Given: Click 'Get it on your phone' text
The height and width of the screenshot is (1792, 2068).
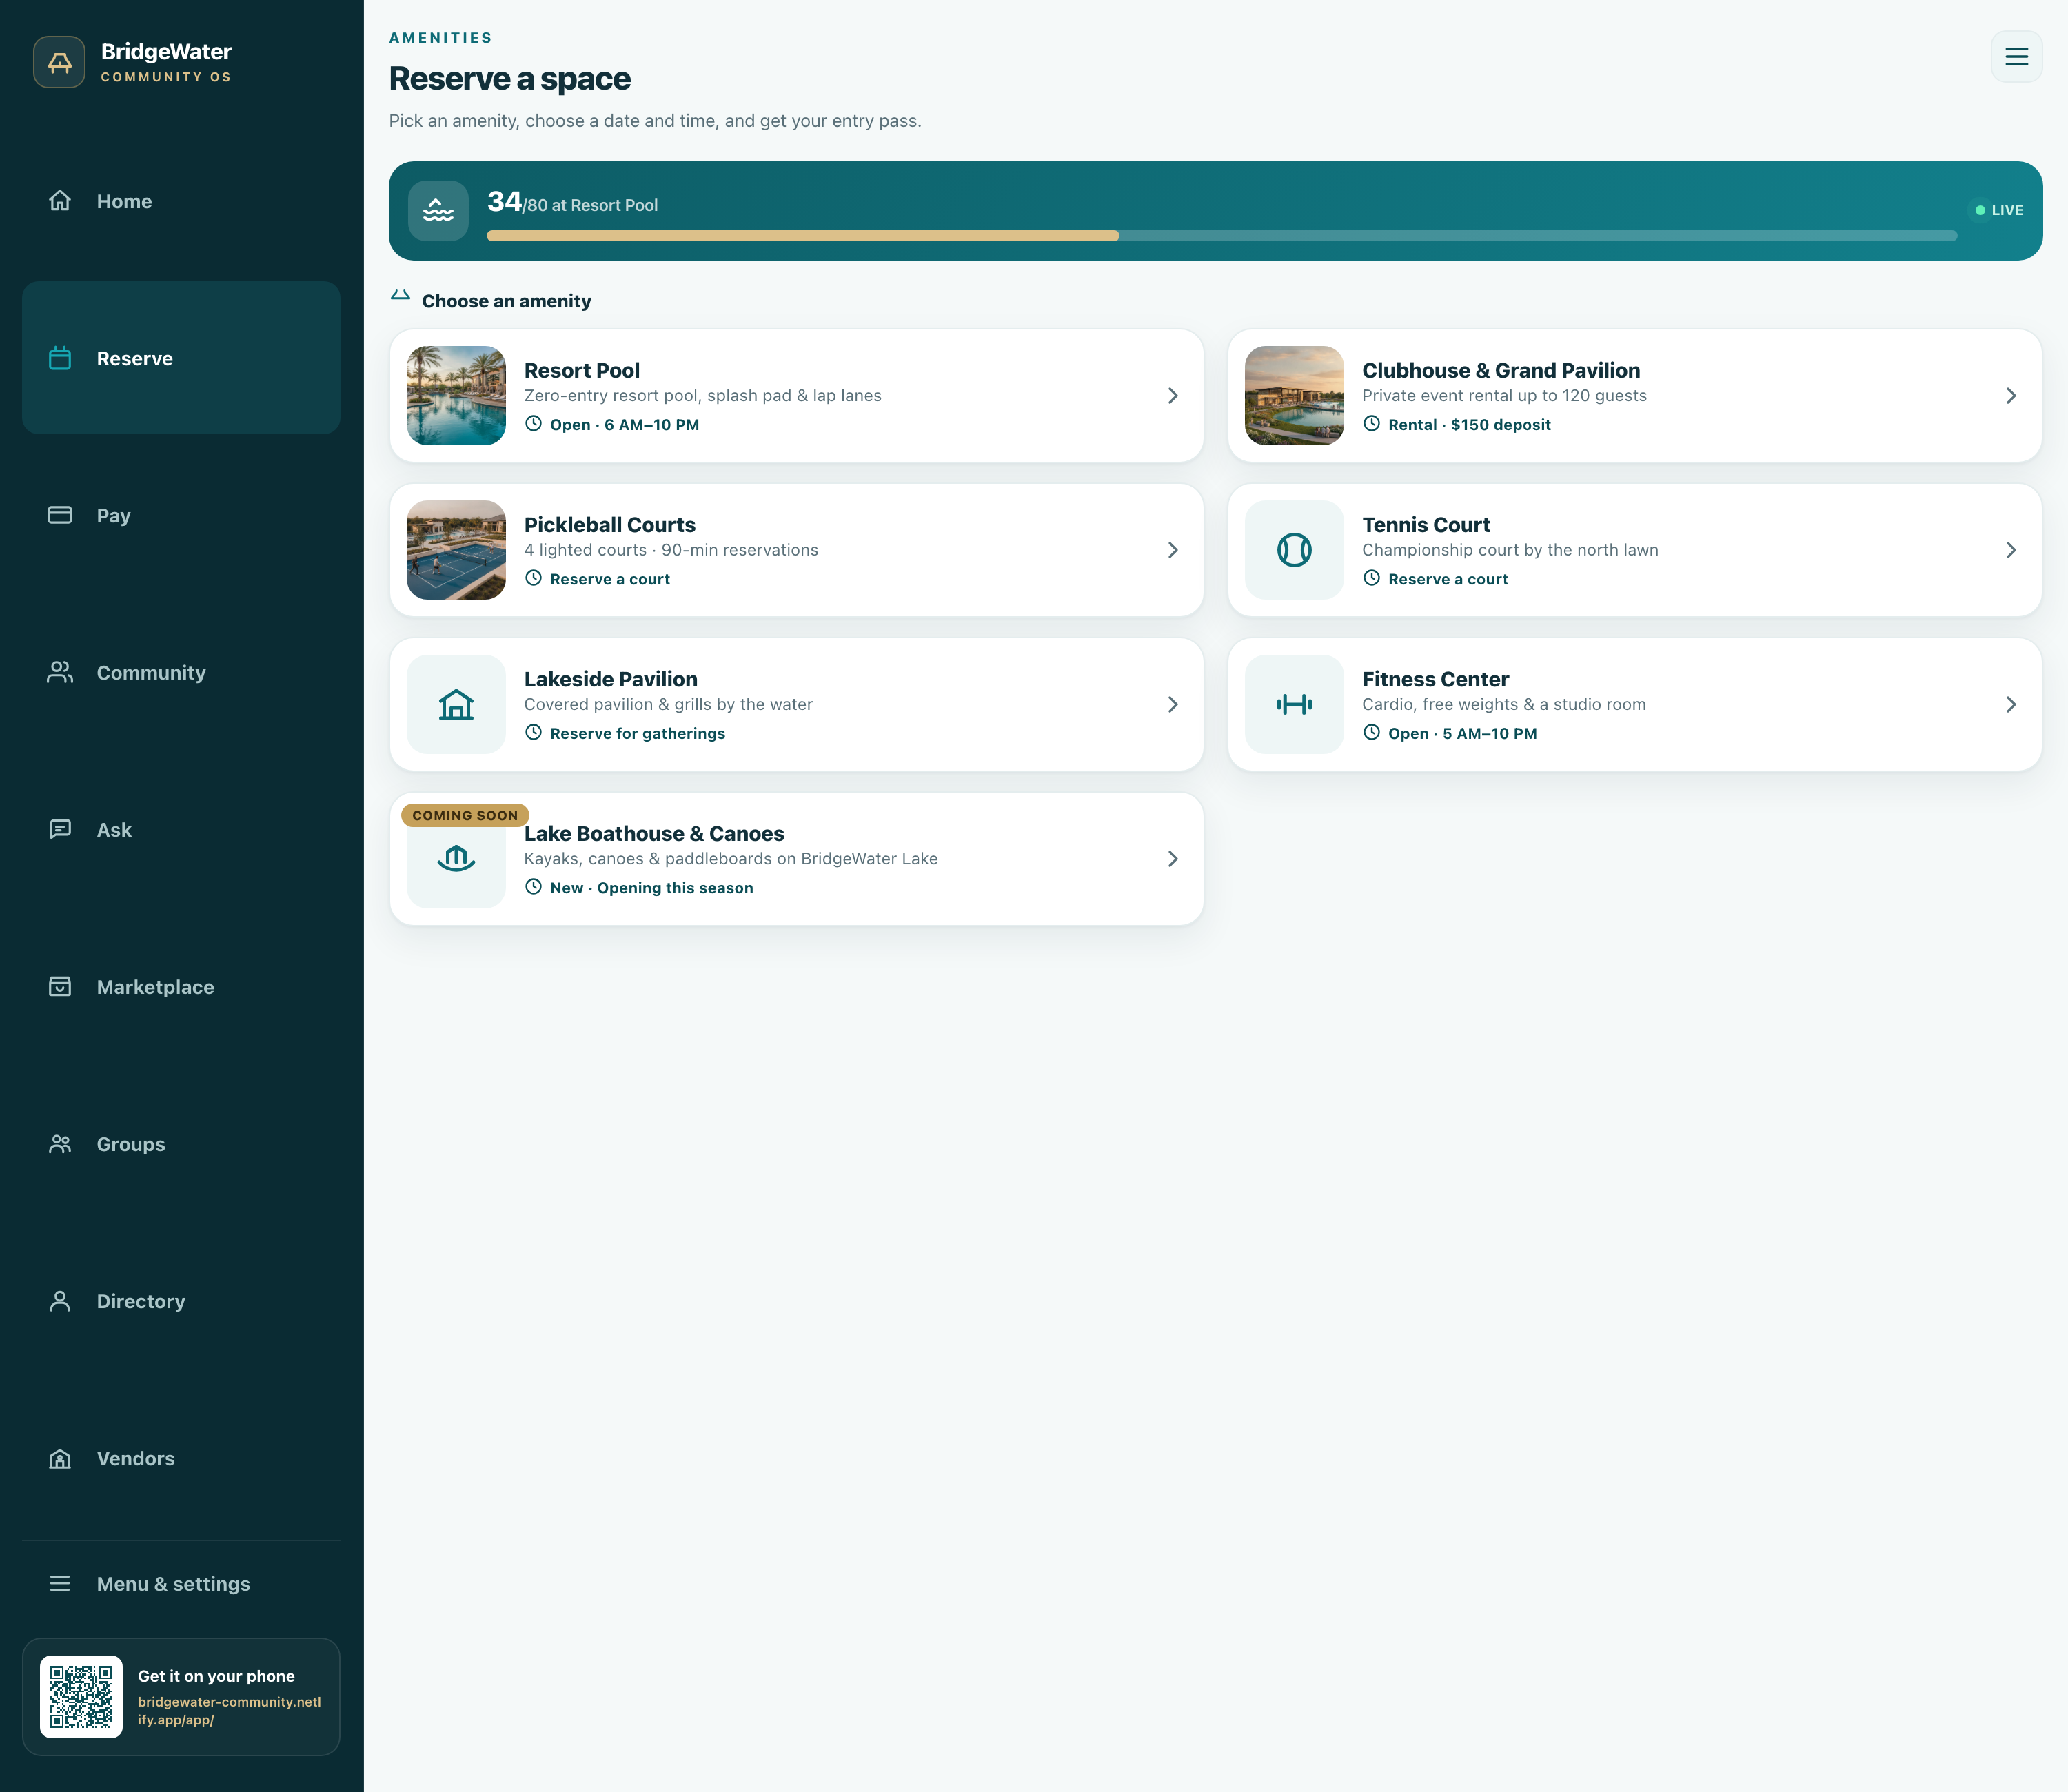Looking at the screenshot, I should click(x=216, y=1676).
